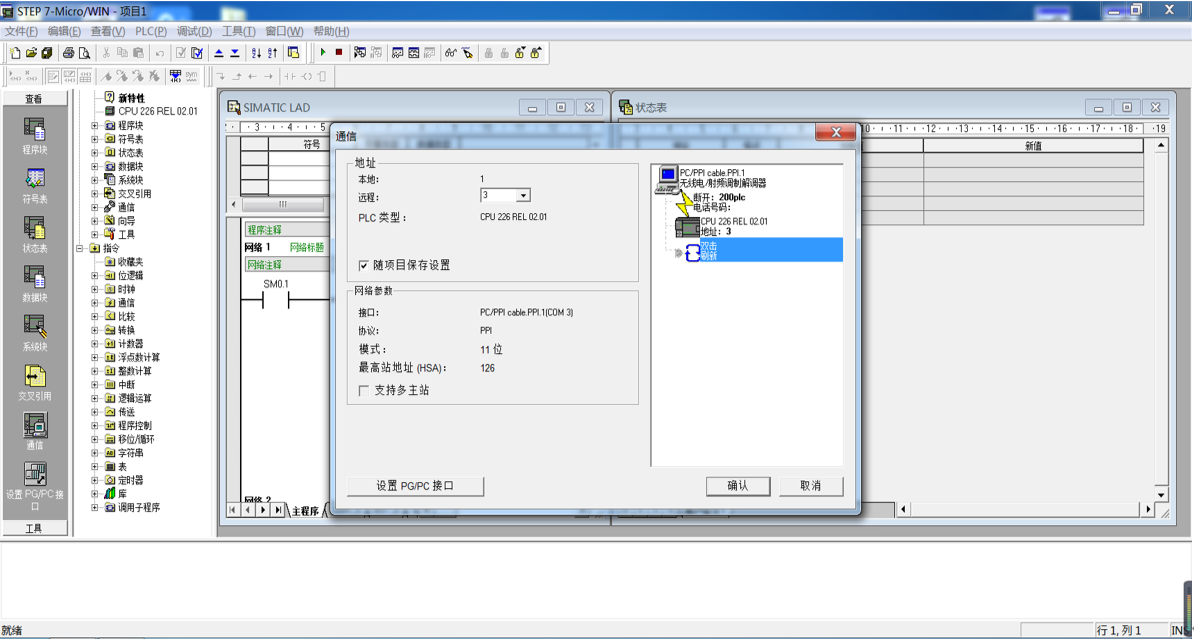Screen dimensions: 1194x640
Task: Open the 文件(F) menu
Action: tap(21, 31)
